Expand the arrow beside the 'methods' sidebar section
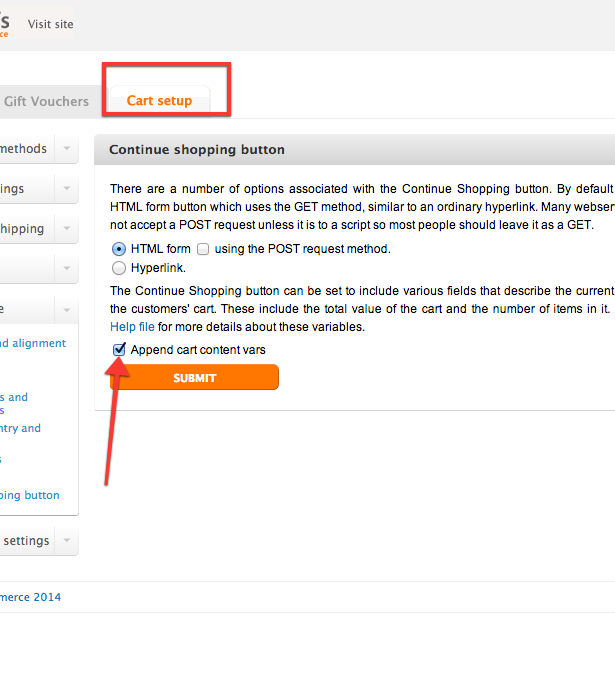Screen dimensions: 615x696 66,149
